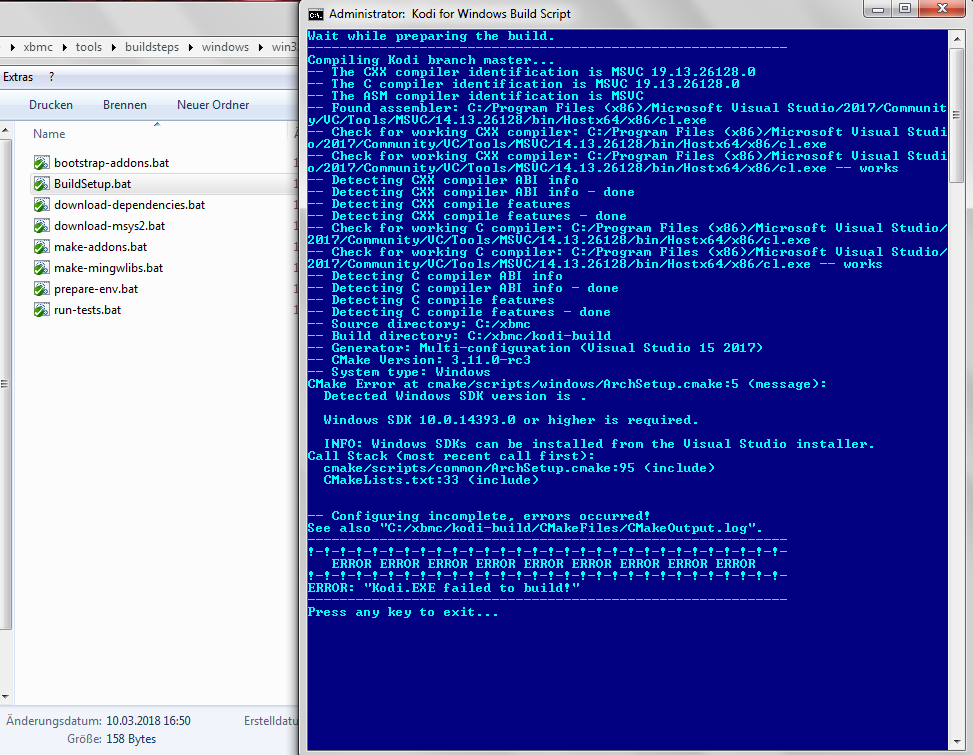This screenshot has width=973, height=755.
Task: Select the make-addons.bat file icon
Action: [42, 247]
